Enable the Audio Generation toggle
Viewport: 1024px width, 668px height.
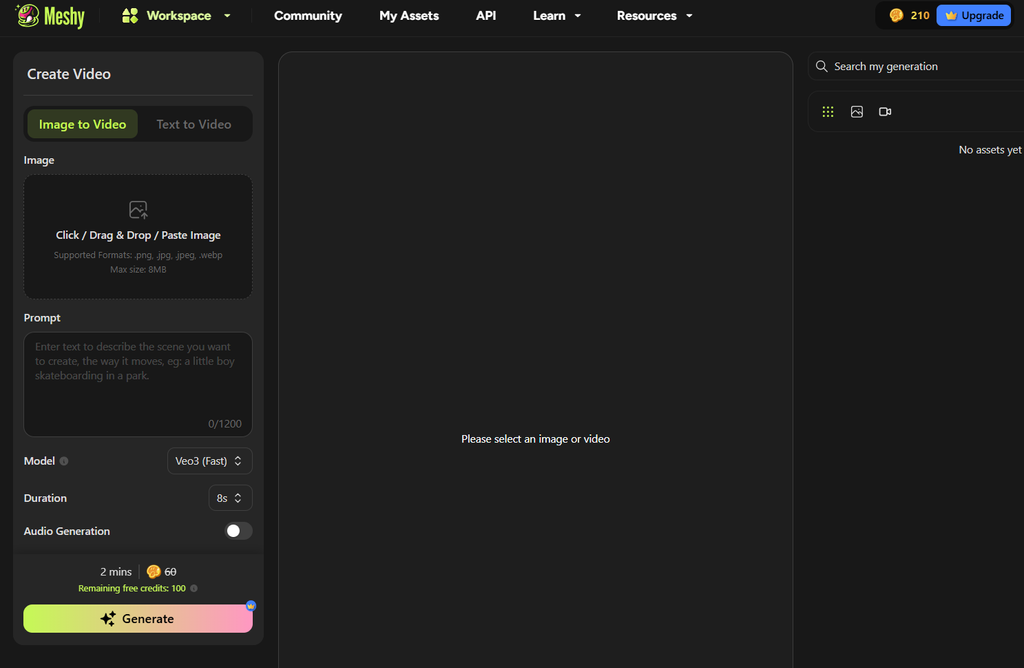click(x=238, y=531)
